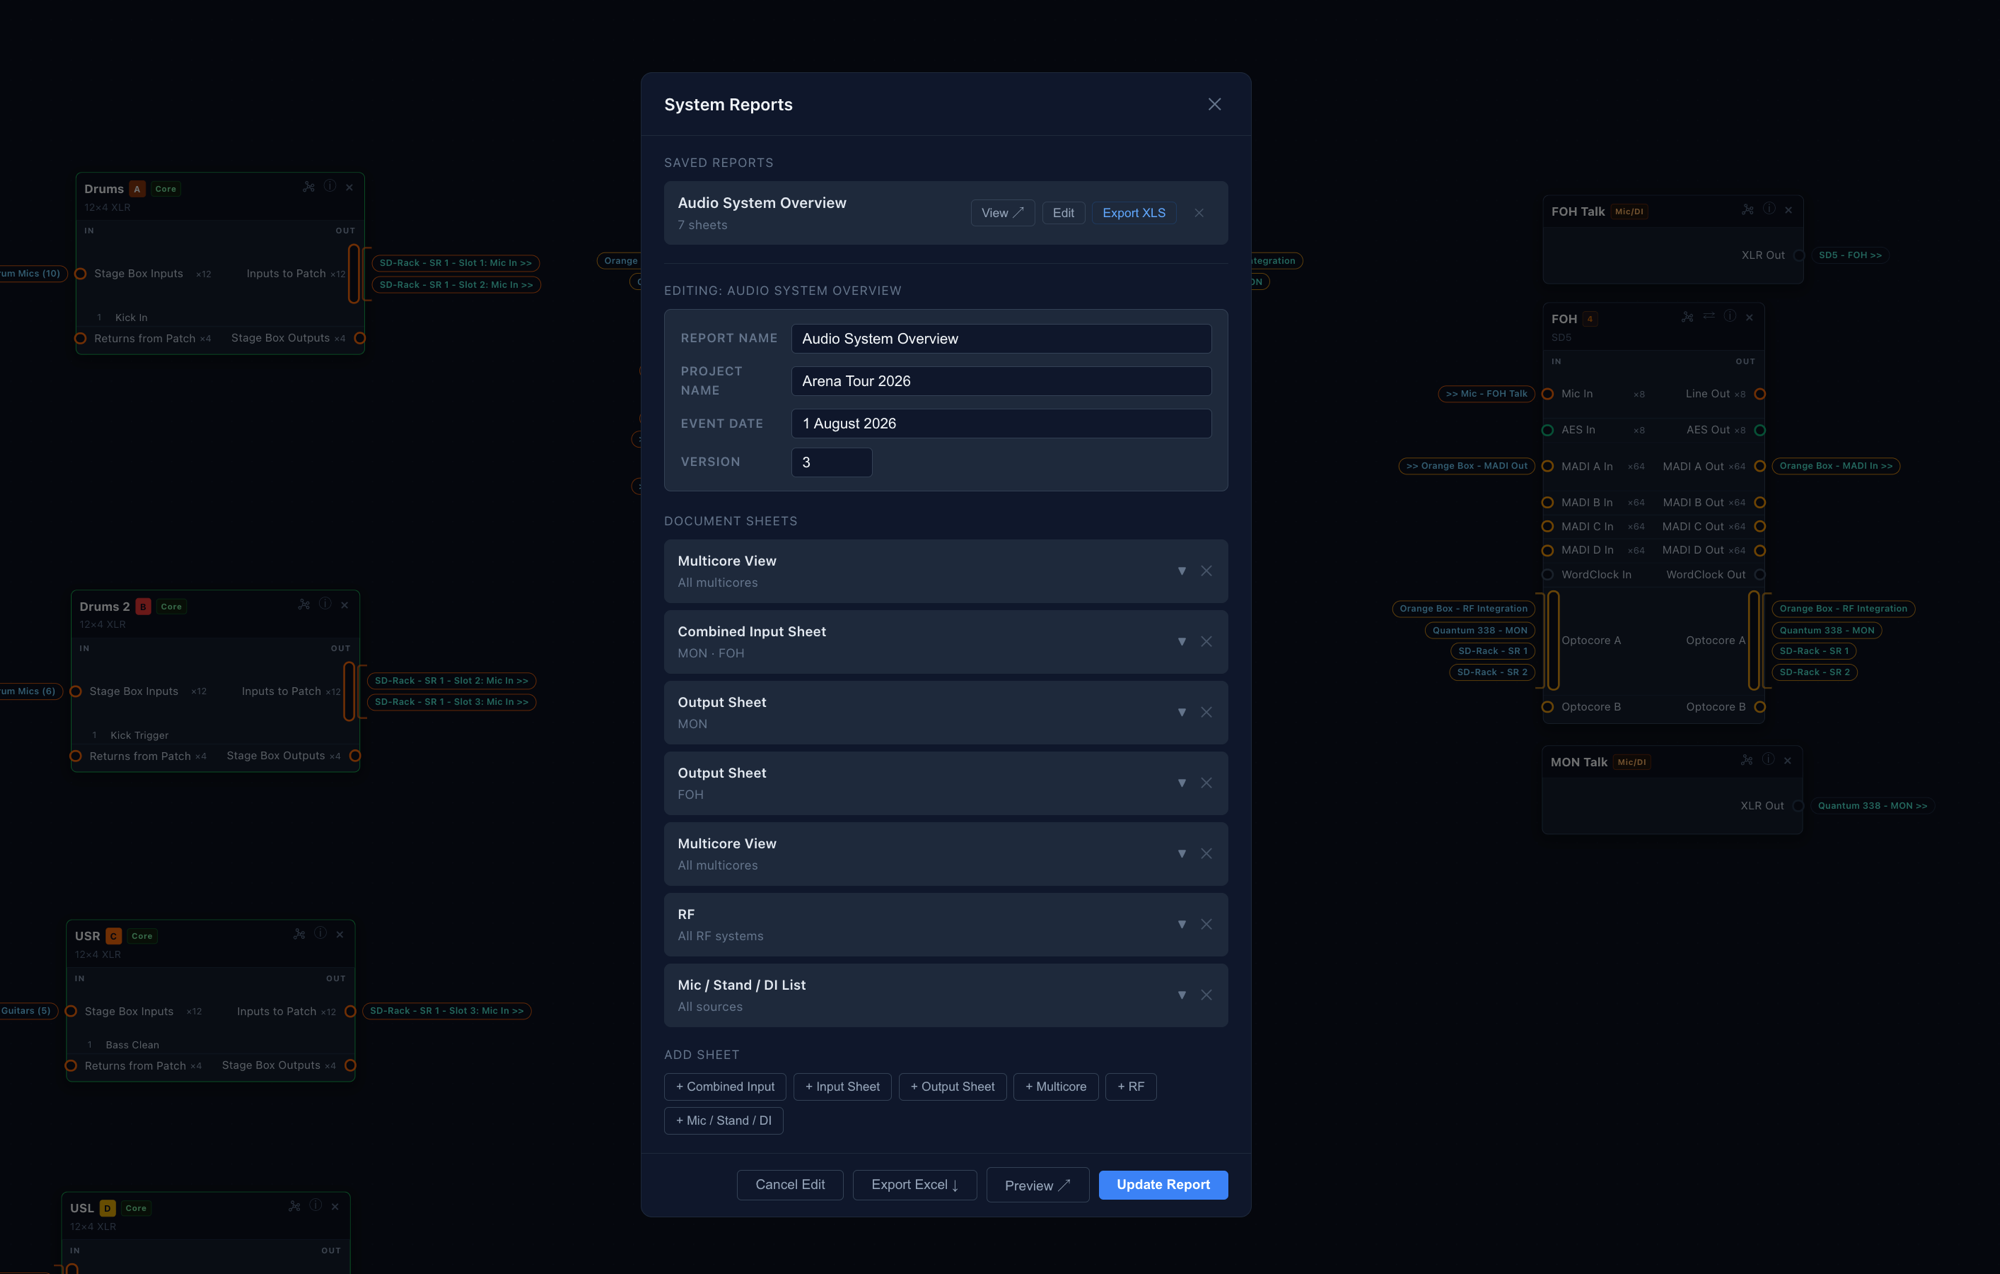The height and width of the screenshot is (1274, 2000).
Task: Add an Output Sheet
Action: click(952, 1087)
